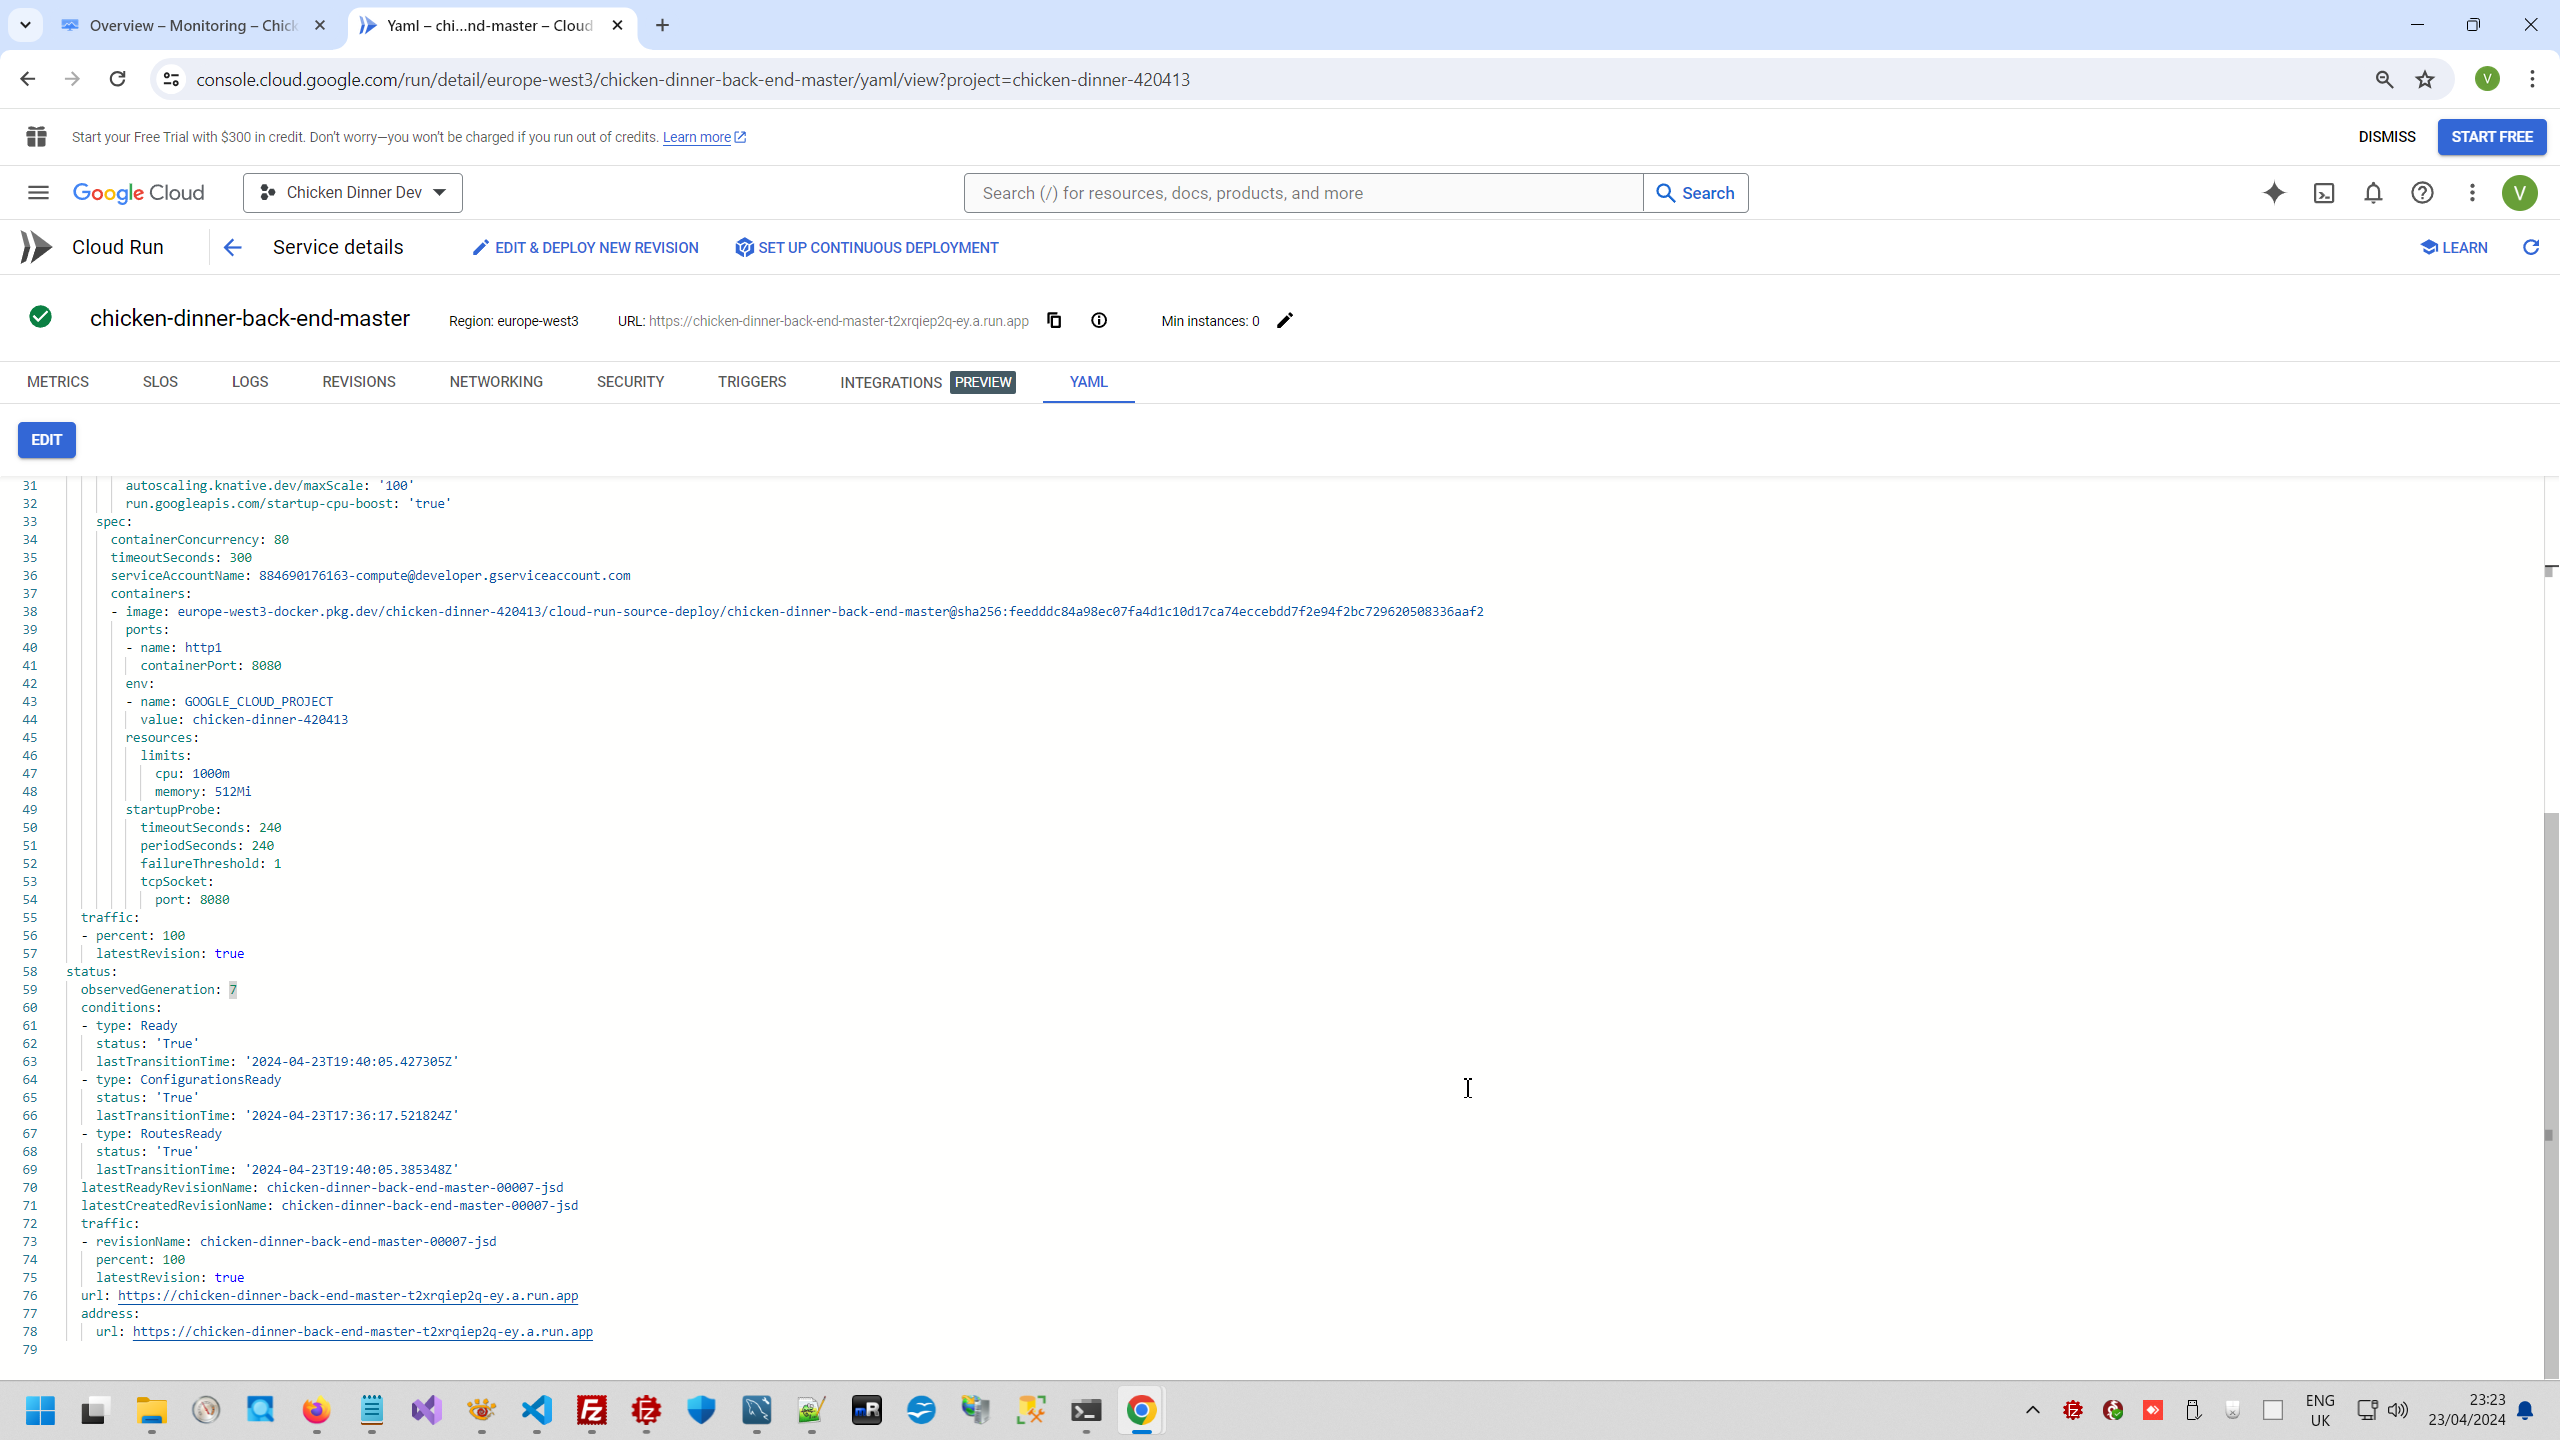The image size is (2560, 1440).
Task: Open the main navigation hamburger menu
Action: (x=38, y=193)
